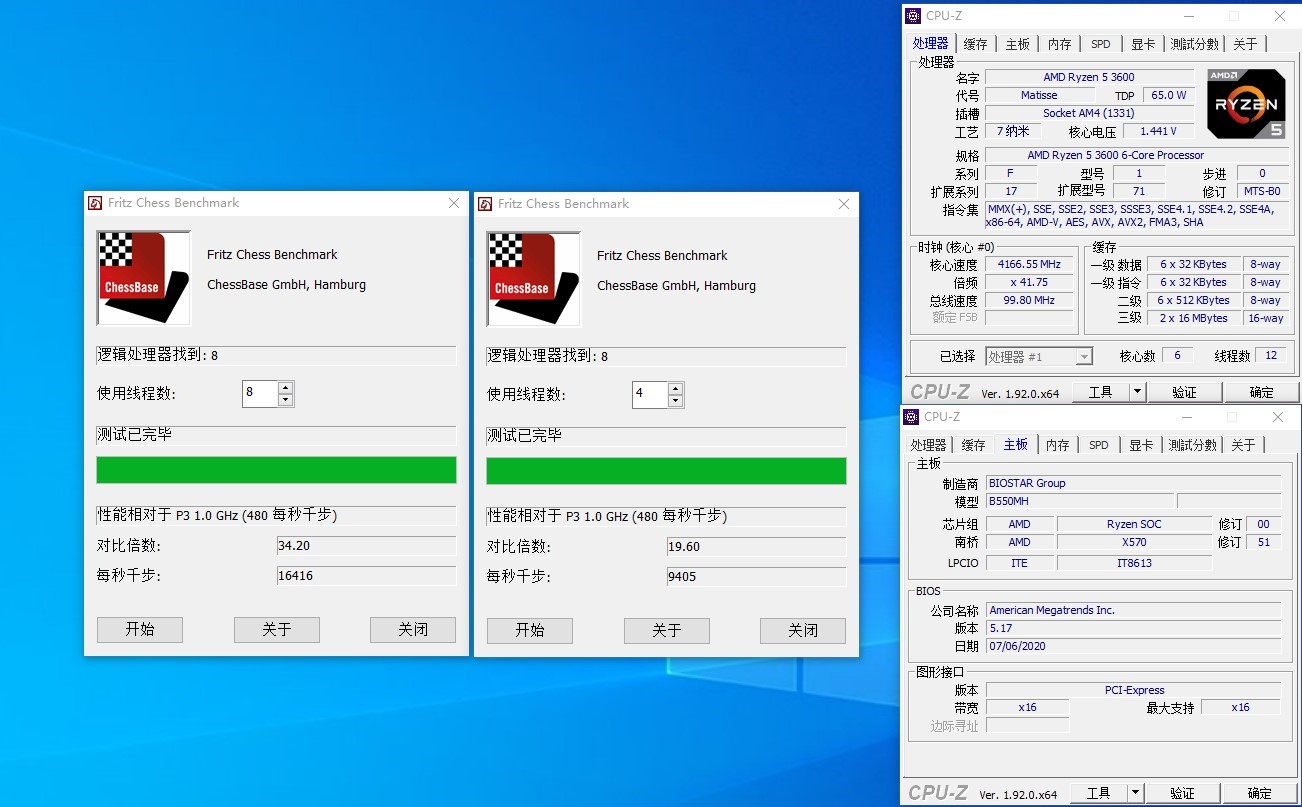Click 开始 in the 4-thread Fritz window
The image size is (1302, 807).
[530, 630]
